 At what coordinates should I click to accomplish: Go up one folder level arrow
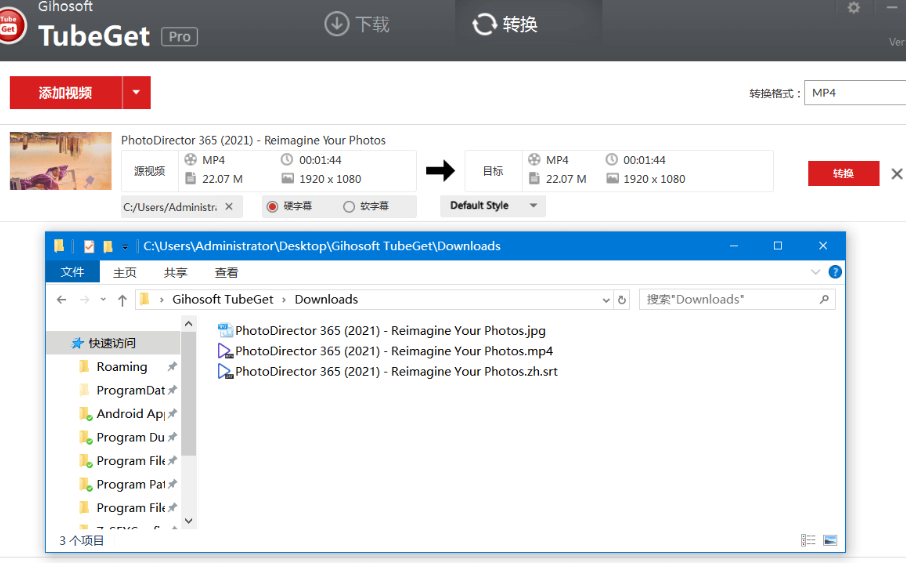pos(122,299)
